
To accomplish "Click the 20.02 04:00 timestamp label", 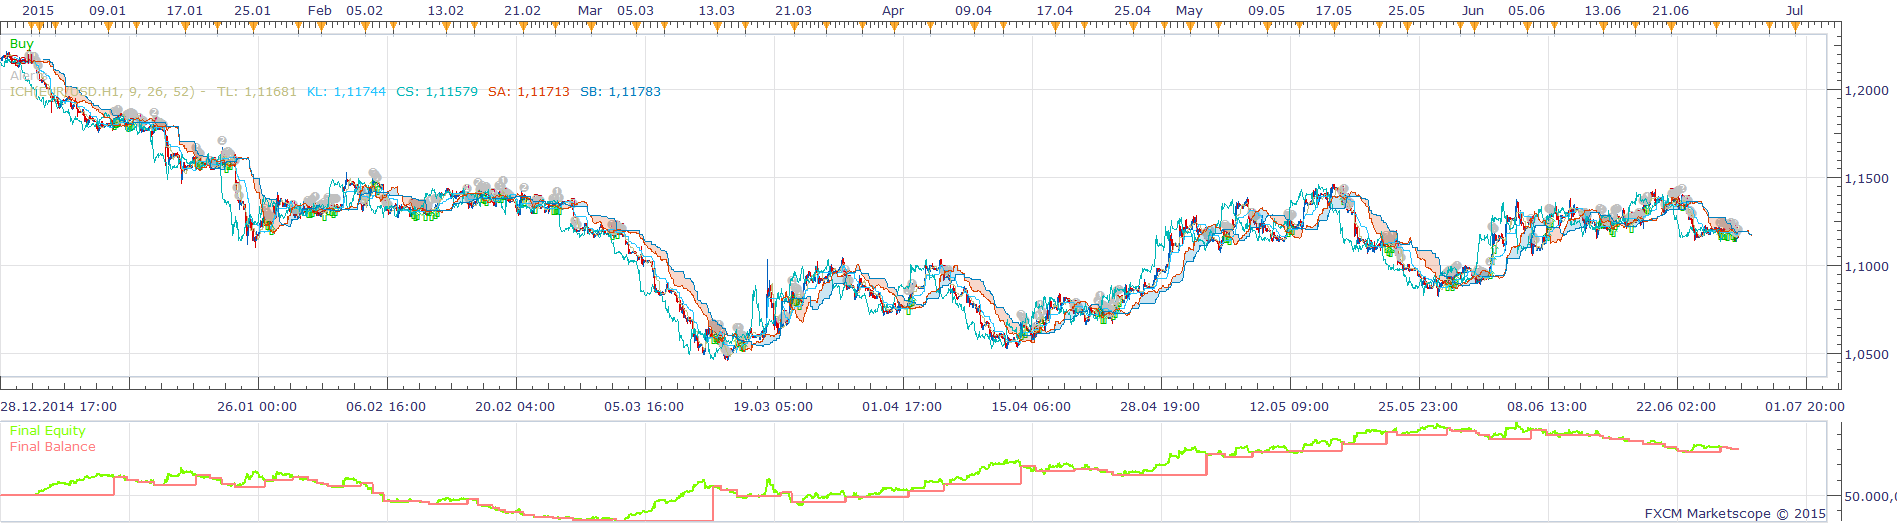I will 515,407.
